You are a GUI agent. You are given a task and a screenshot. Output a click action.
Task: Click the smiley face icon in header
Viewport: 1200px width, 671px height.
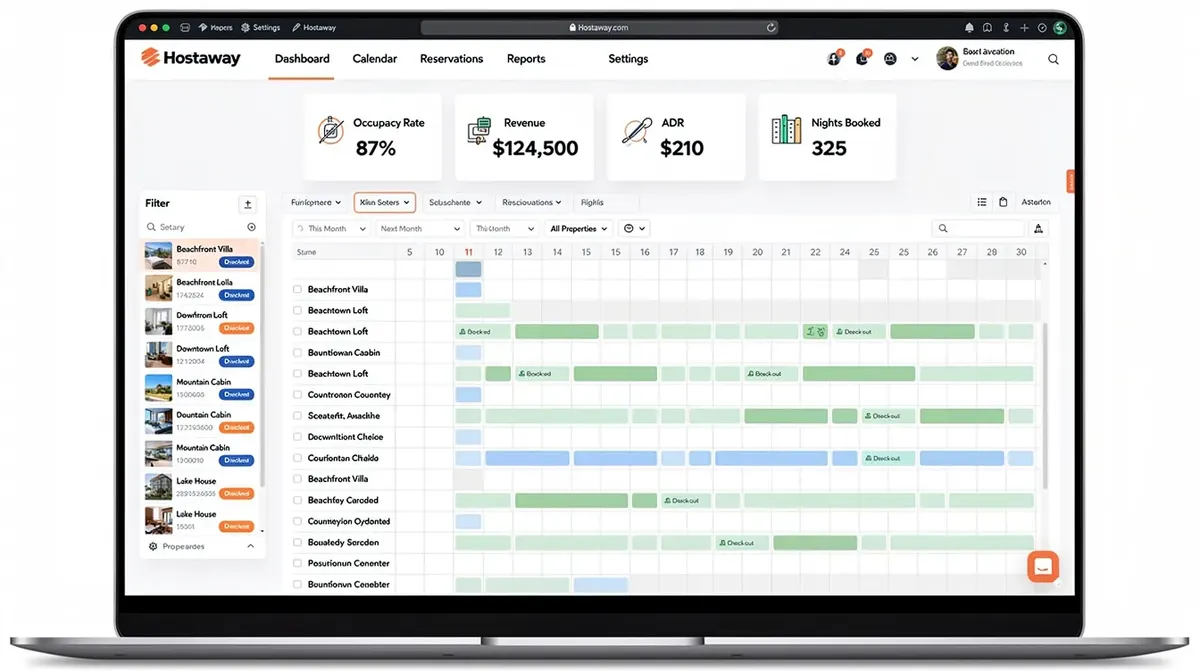coord(890,59)
